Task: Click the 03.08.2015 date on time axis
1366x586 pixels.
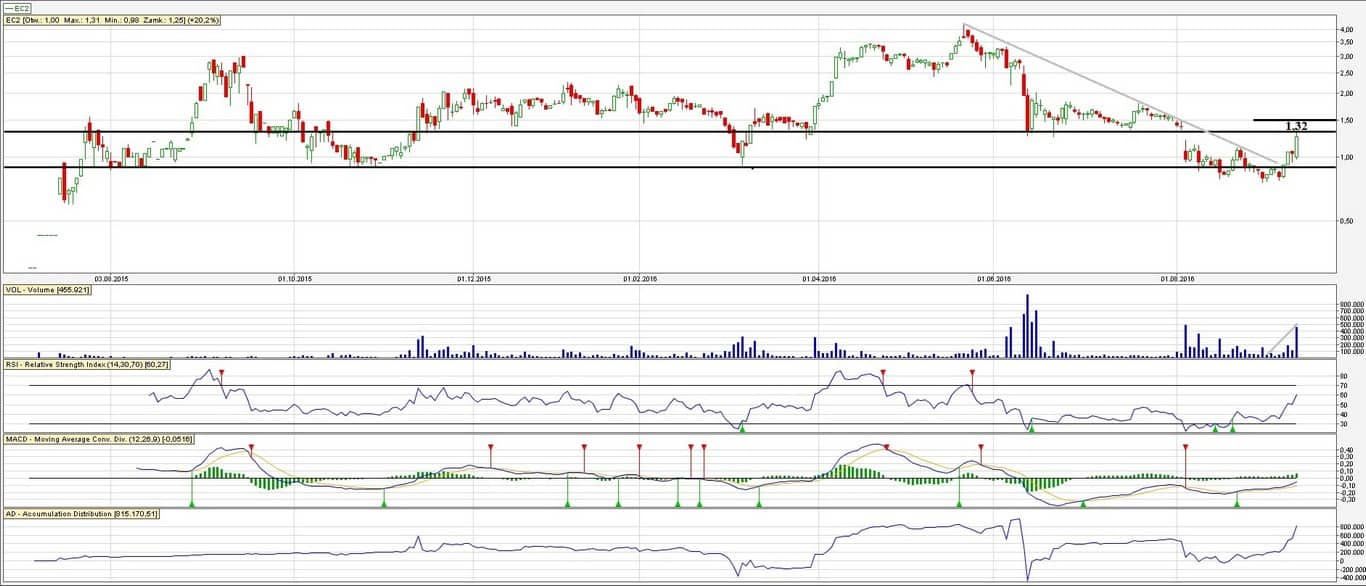Action: [x=108, y=279]
